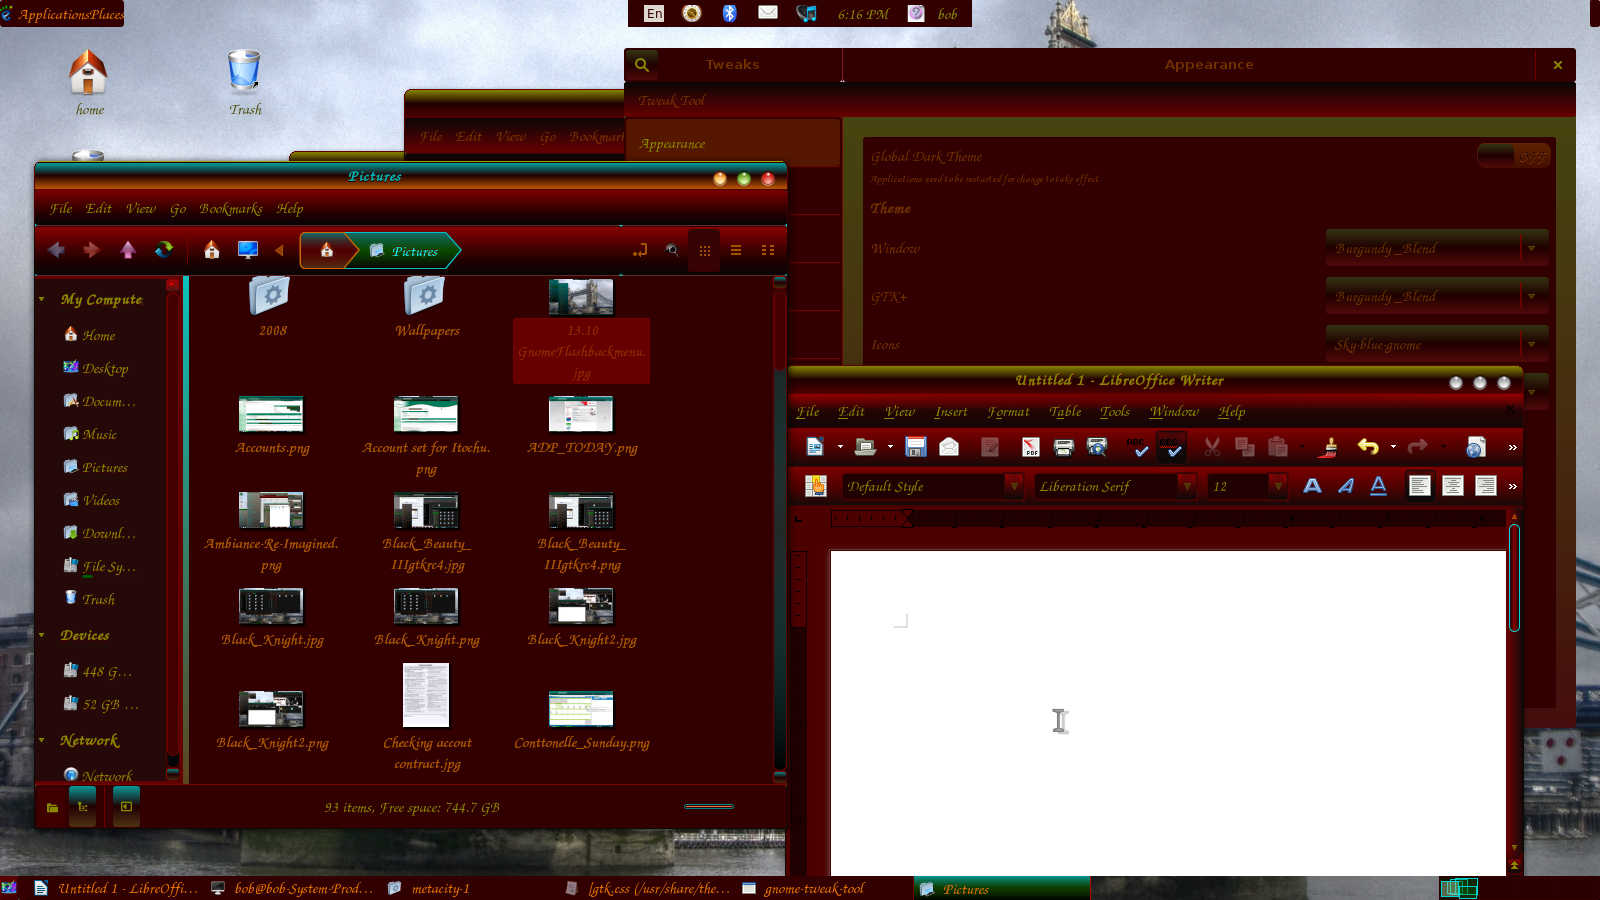Click the Hyperlink globe icon in Writer
The width and height of the screenshot is (1600, 900).
point(1475,447)
